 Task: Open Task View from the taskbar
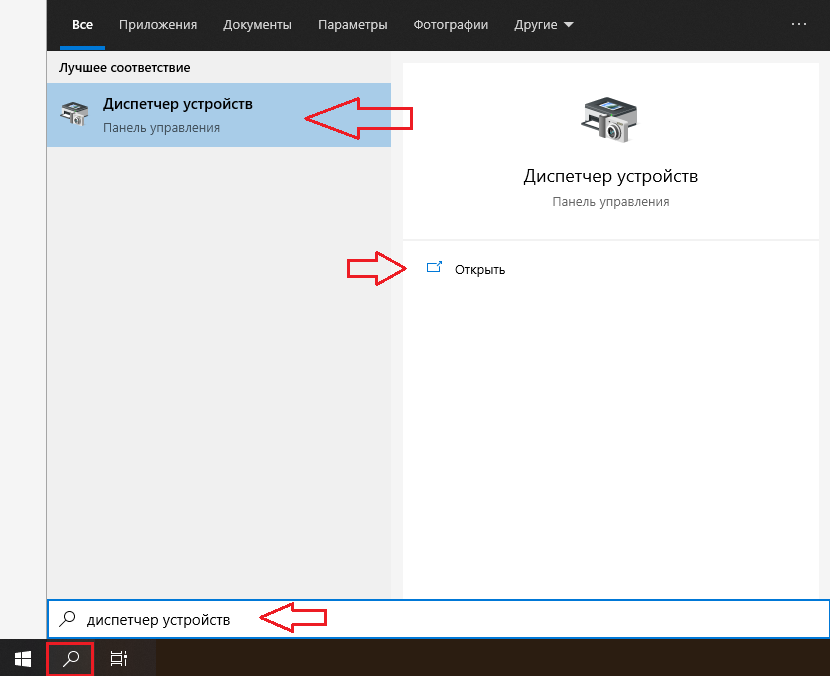click(118, 659)
